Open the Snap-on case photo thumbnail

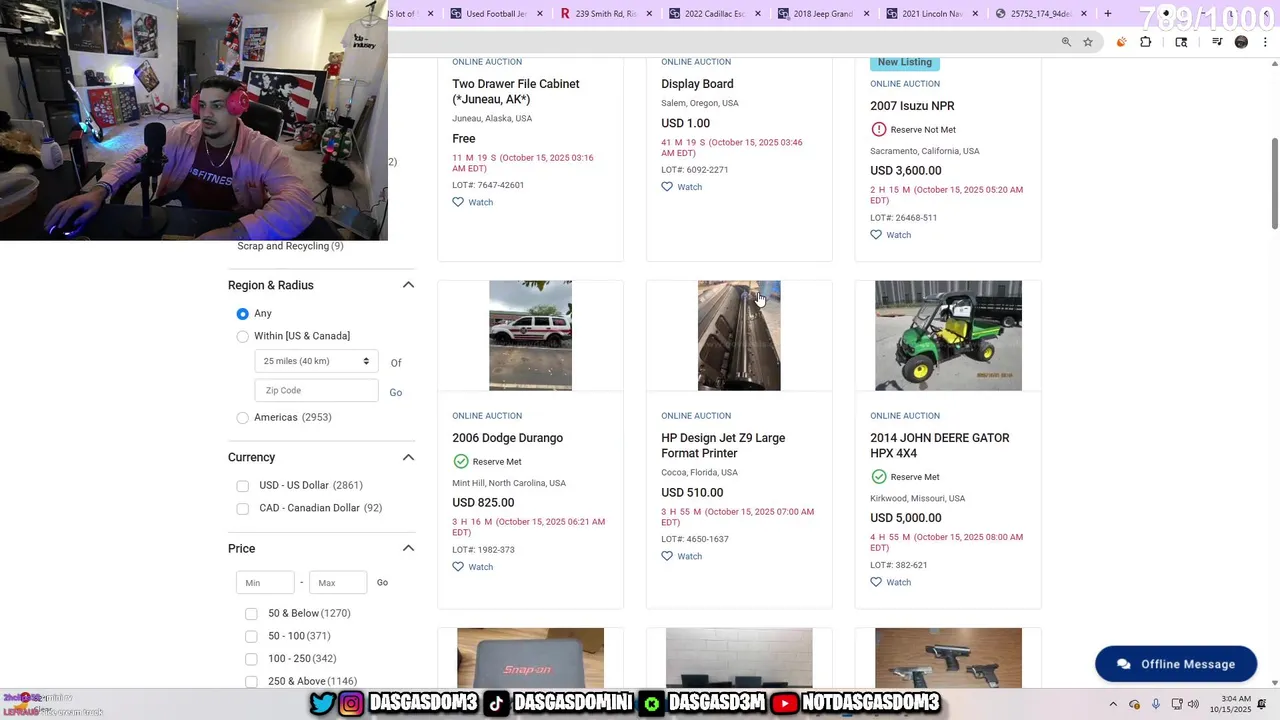click(x=530, y=658)
